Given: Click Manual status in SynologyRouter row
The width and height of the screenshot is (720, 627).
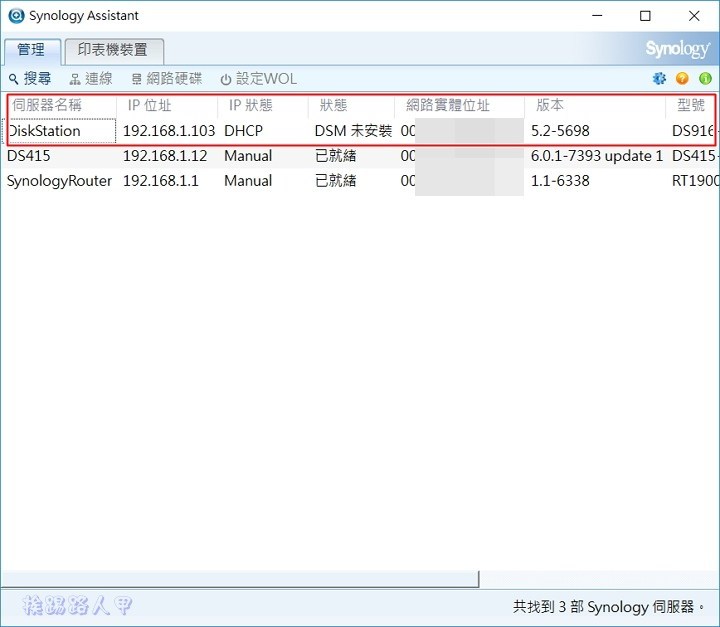Looking at the screenshot, I should click(x=248, y=181).
